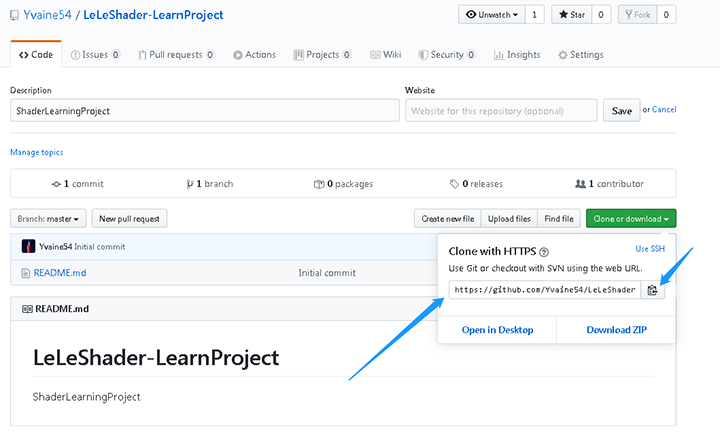Click Find file button
Viewport: 720px width, 446px height.
559,219
